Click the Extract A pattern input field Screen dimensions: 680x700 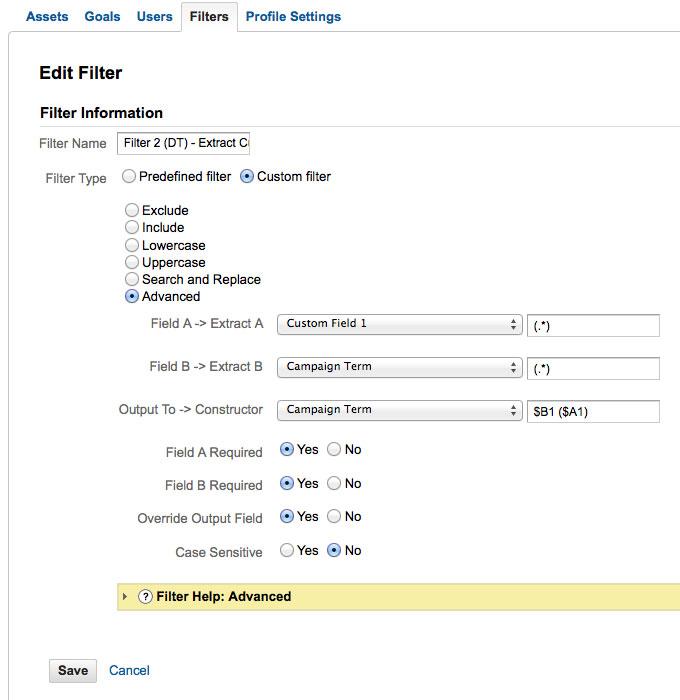(592, 325)
